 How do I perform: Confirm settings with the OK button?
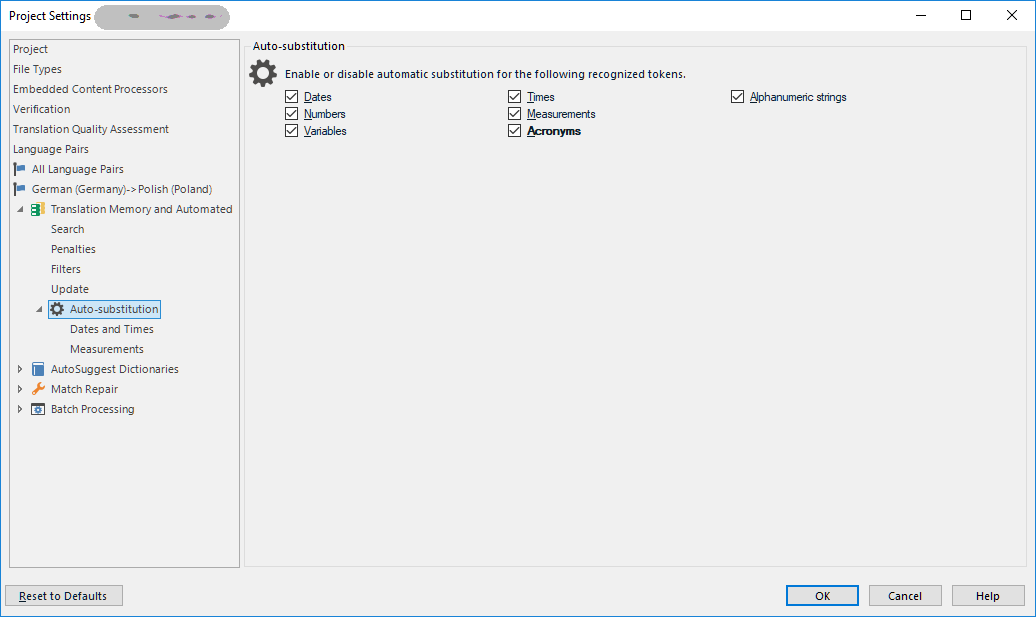click(x=823, y=596)
